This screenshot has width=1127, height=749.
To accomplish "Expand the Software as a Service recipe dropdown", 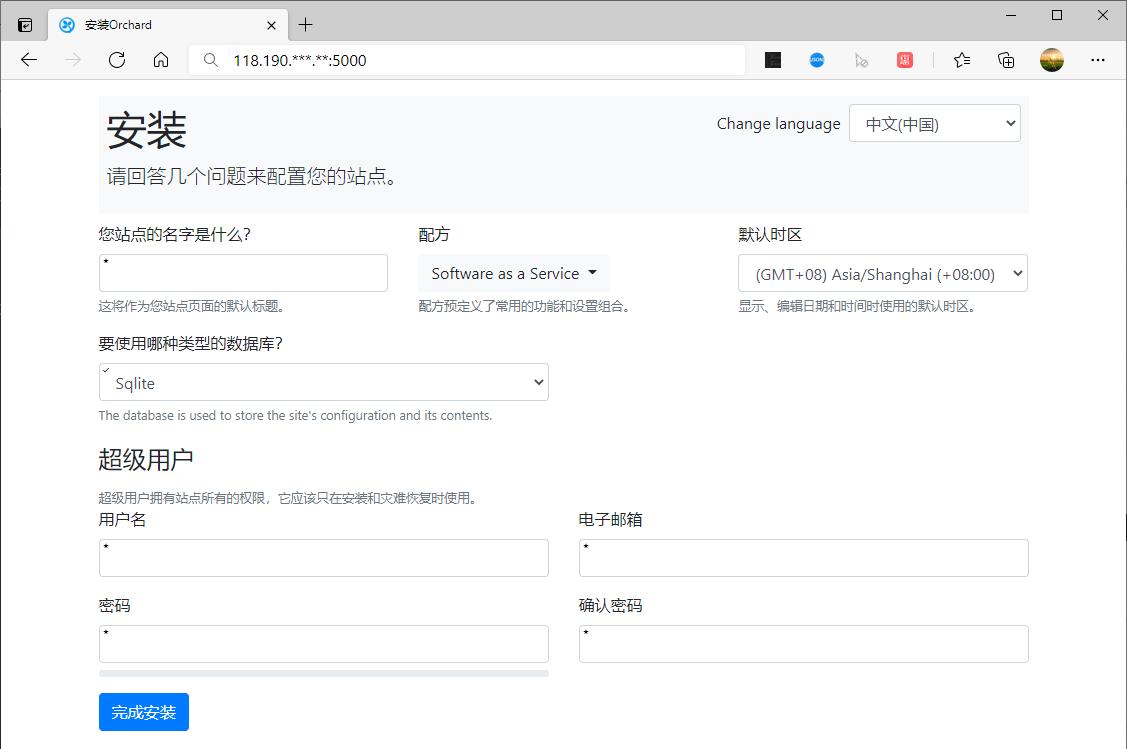I will [x=513, y=272].
